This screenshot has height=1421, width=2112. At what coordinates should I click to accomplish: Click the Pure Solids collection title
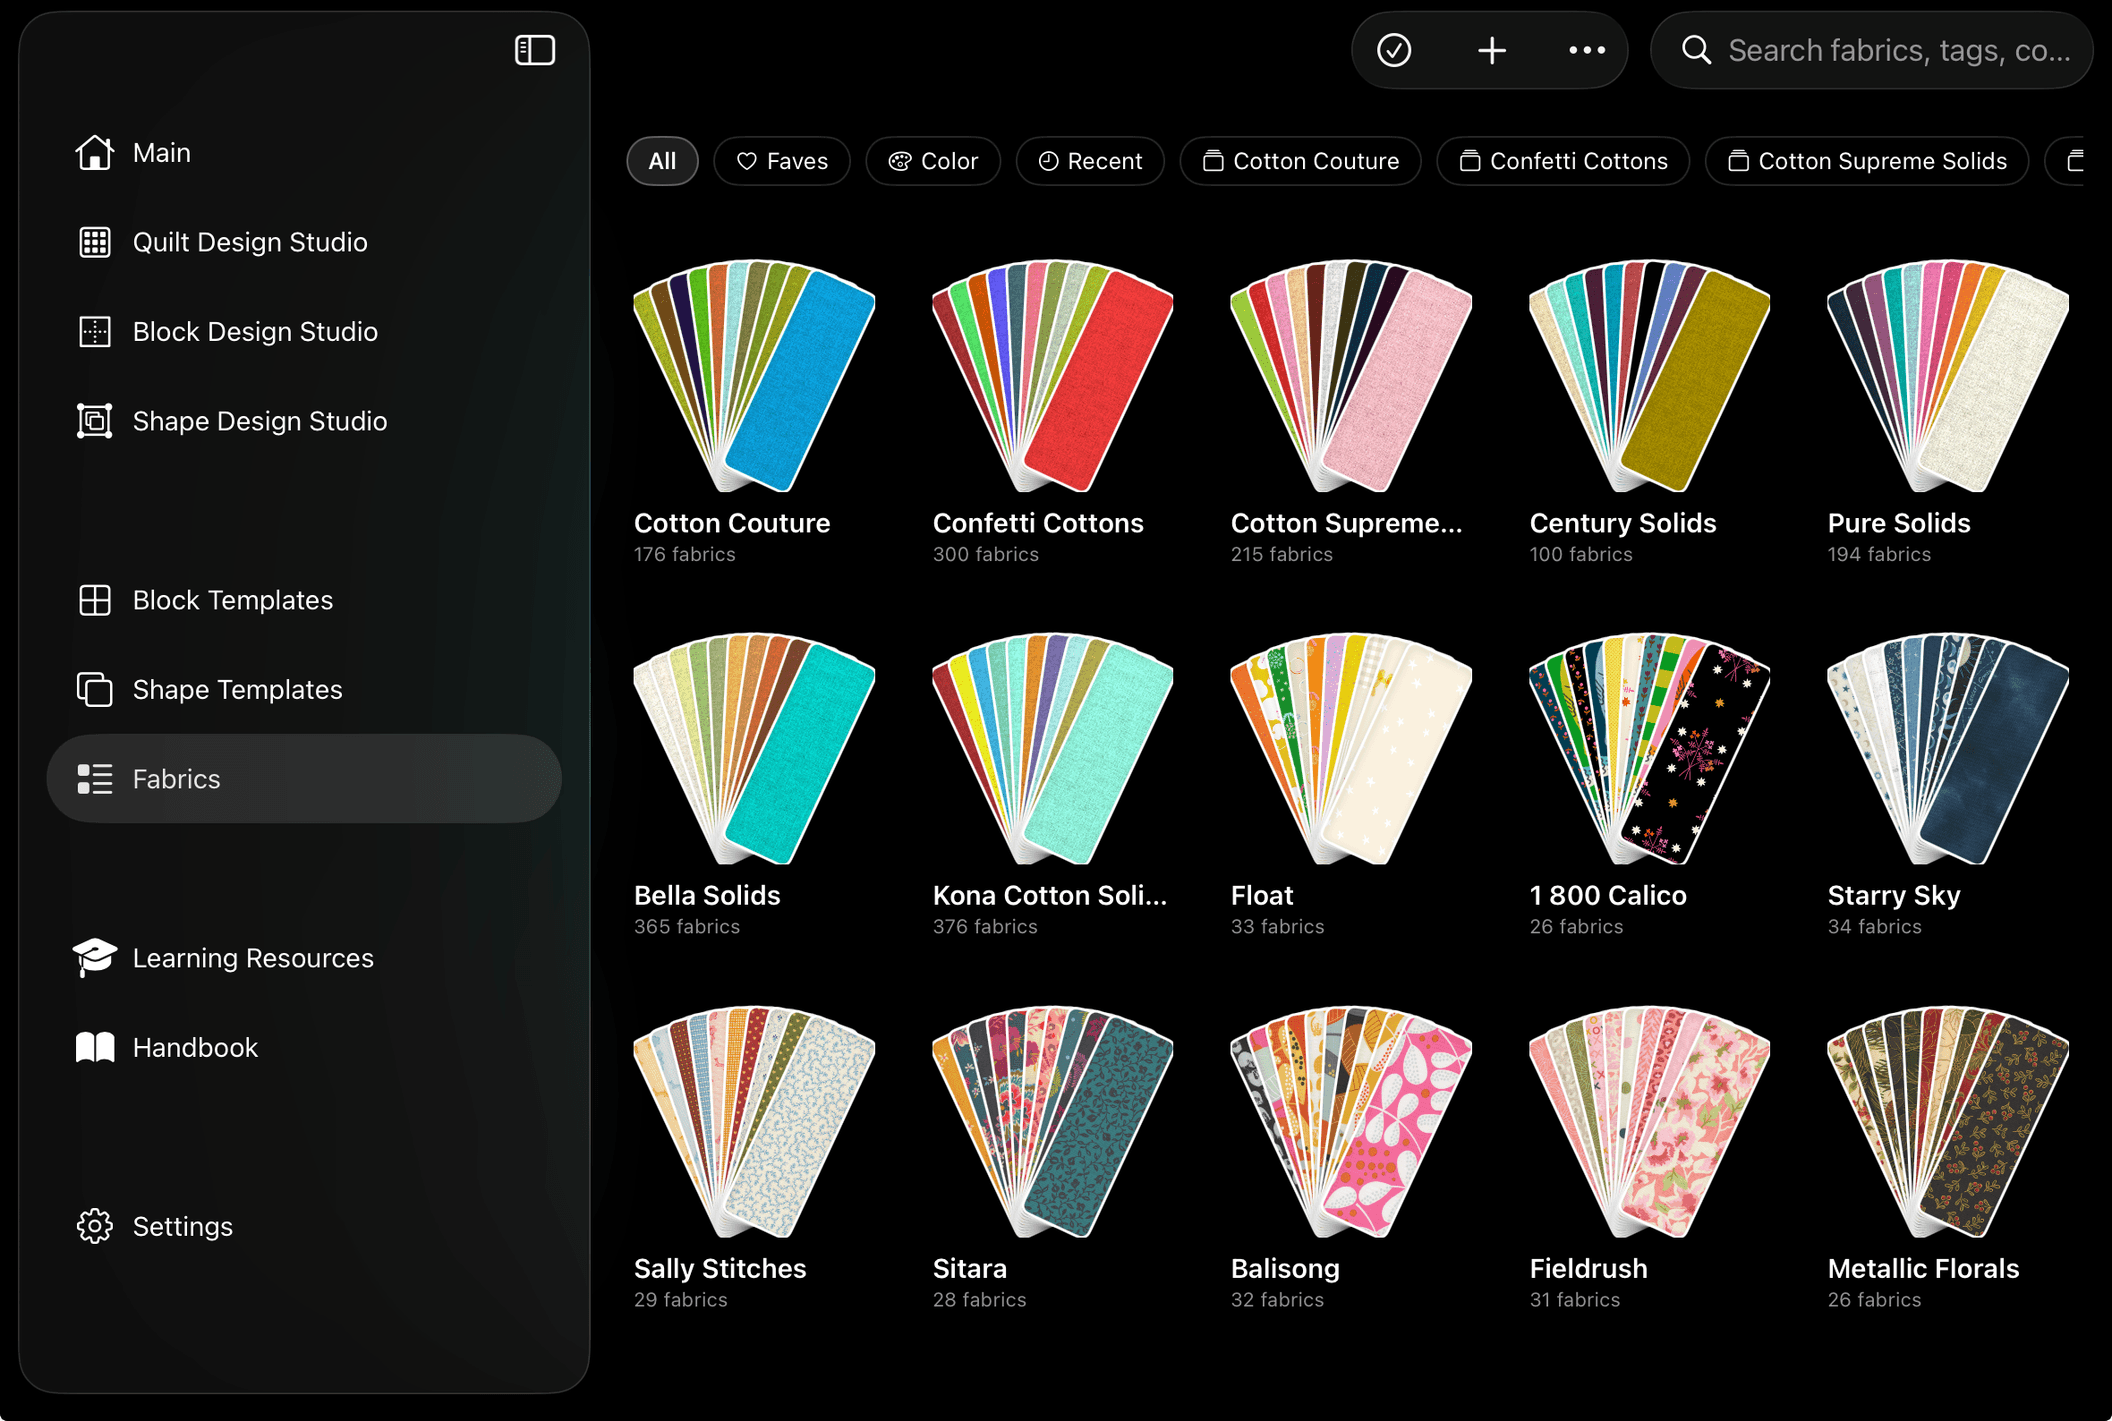[1899, 523]
